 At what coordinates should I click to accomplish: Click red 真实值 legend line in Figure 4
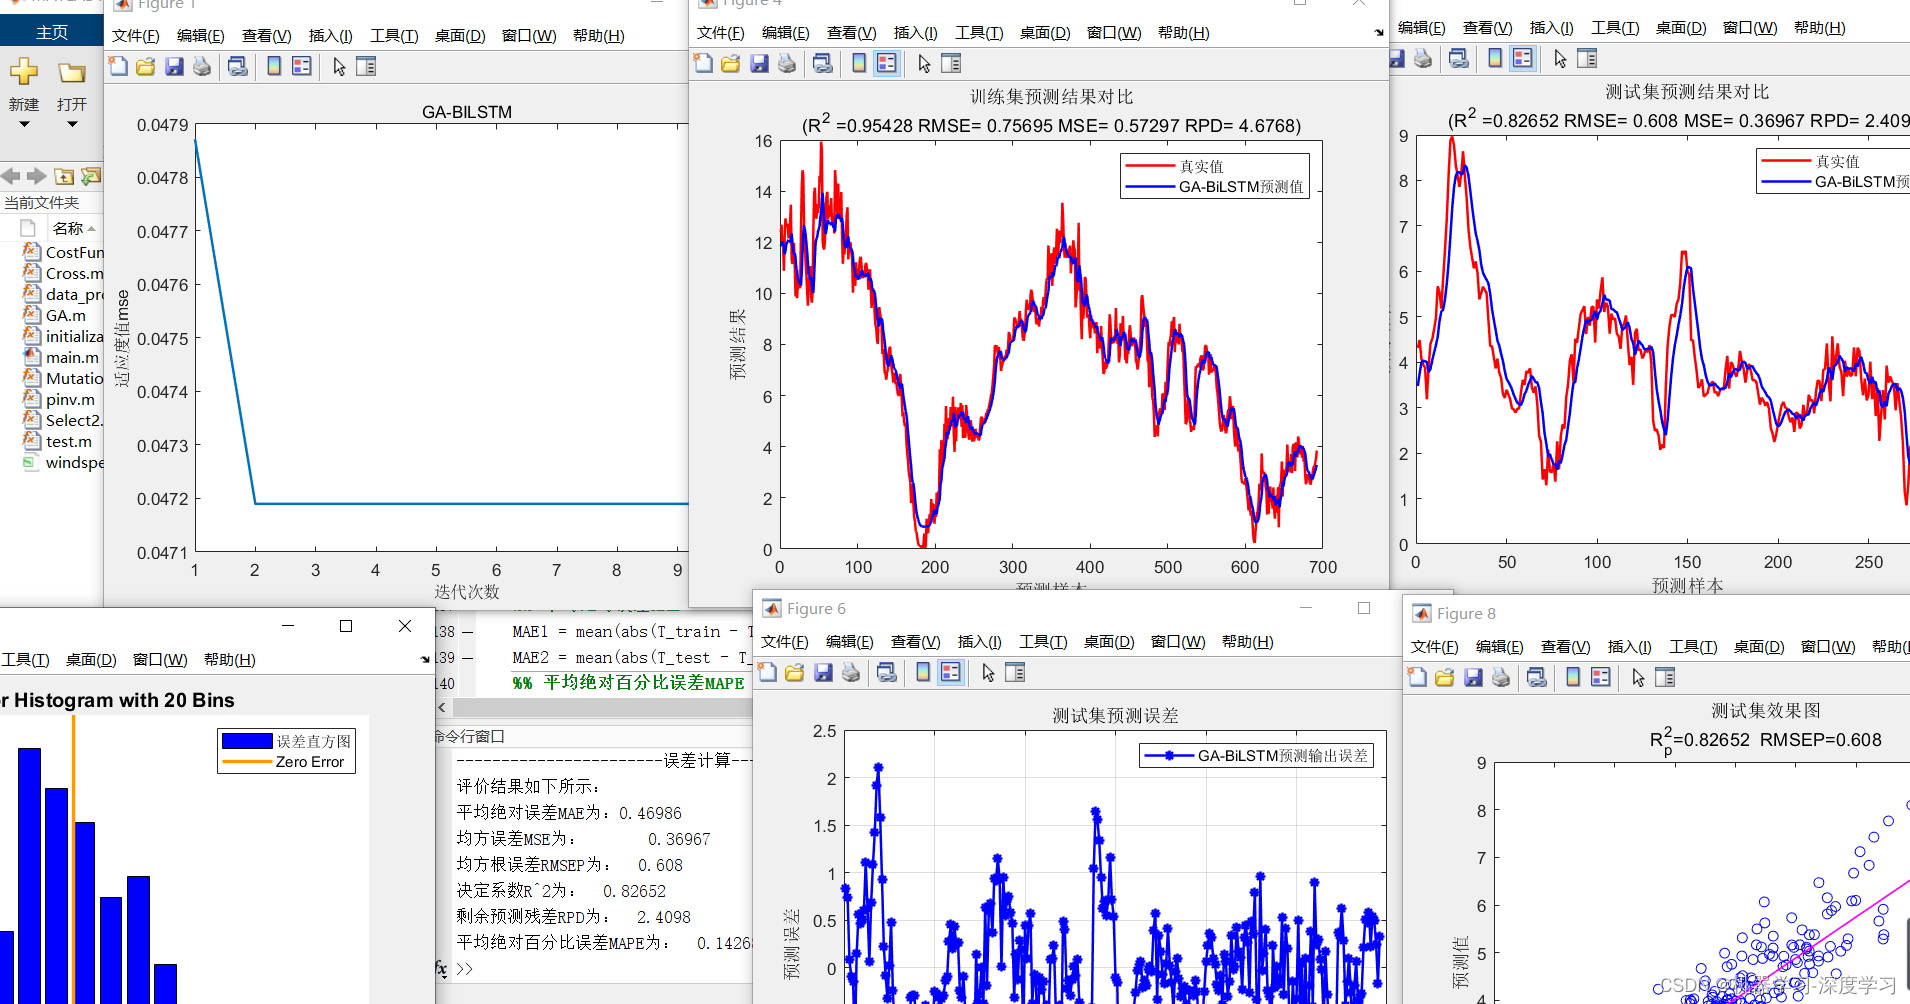1150,166
